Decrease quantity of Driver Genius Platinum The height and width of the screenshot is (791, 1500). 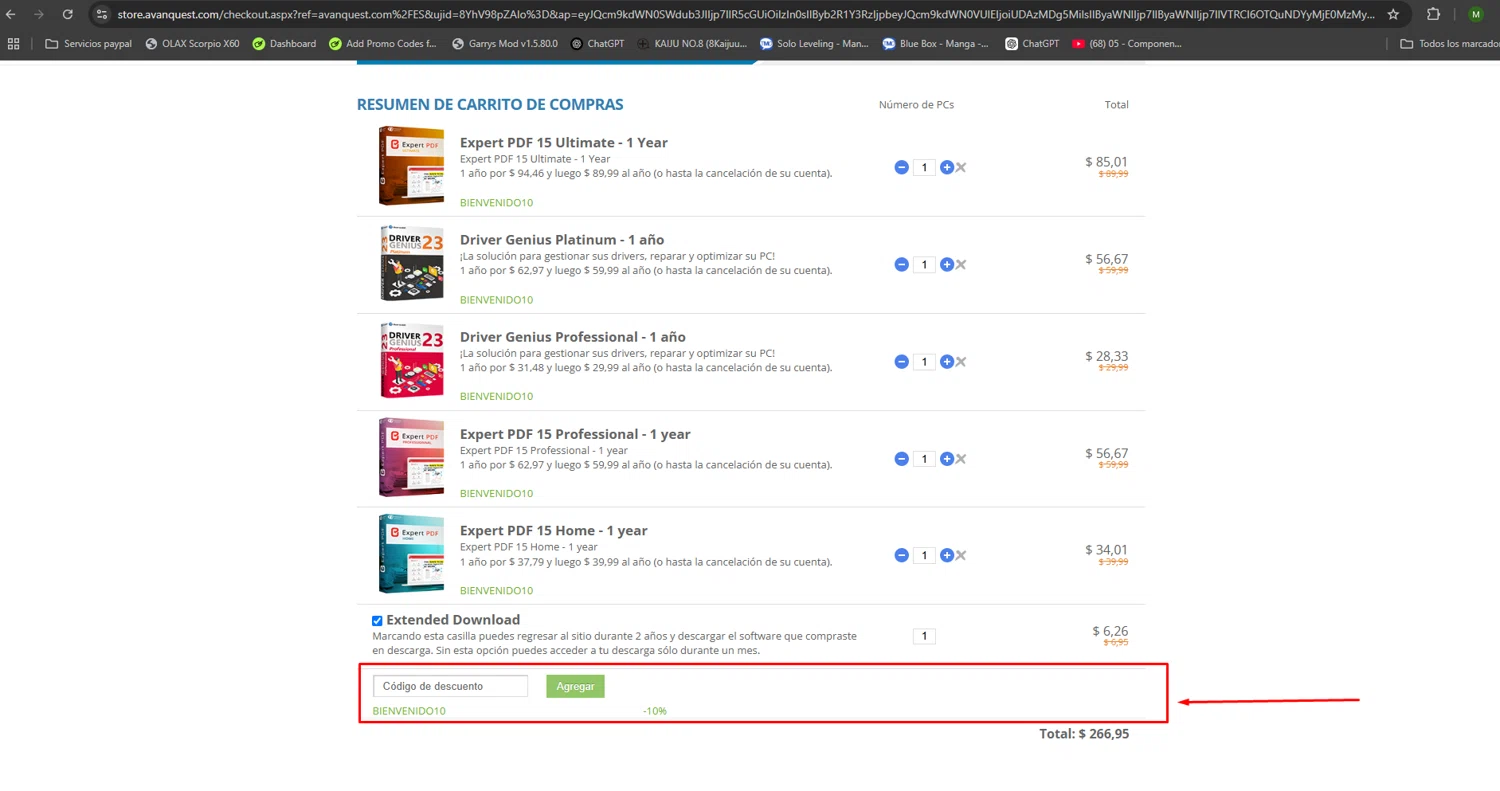tap(901, 264)
